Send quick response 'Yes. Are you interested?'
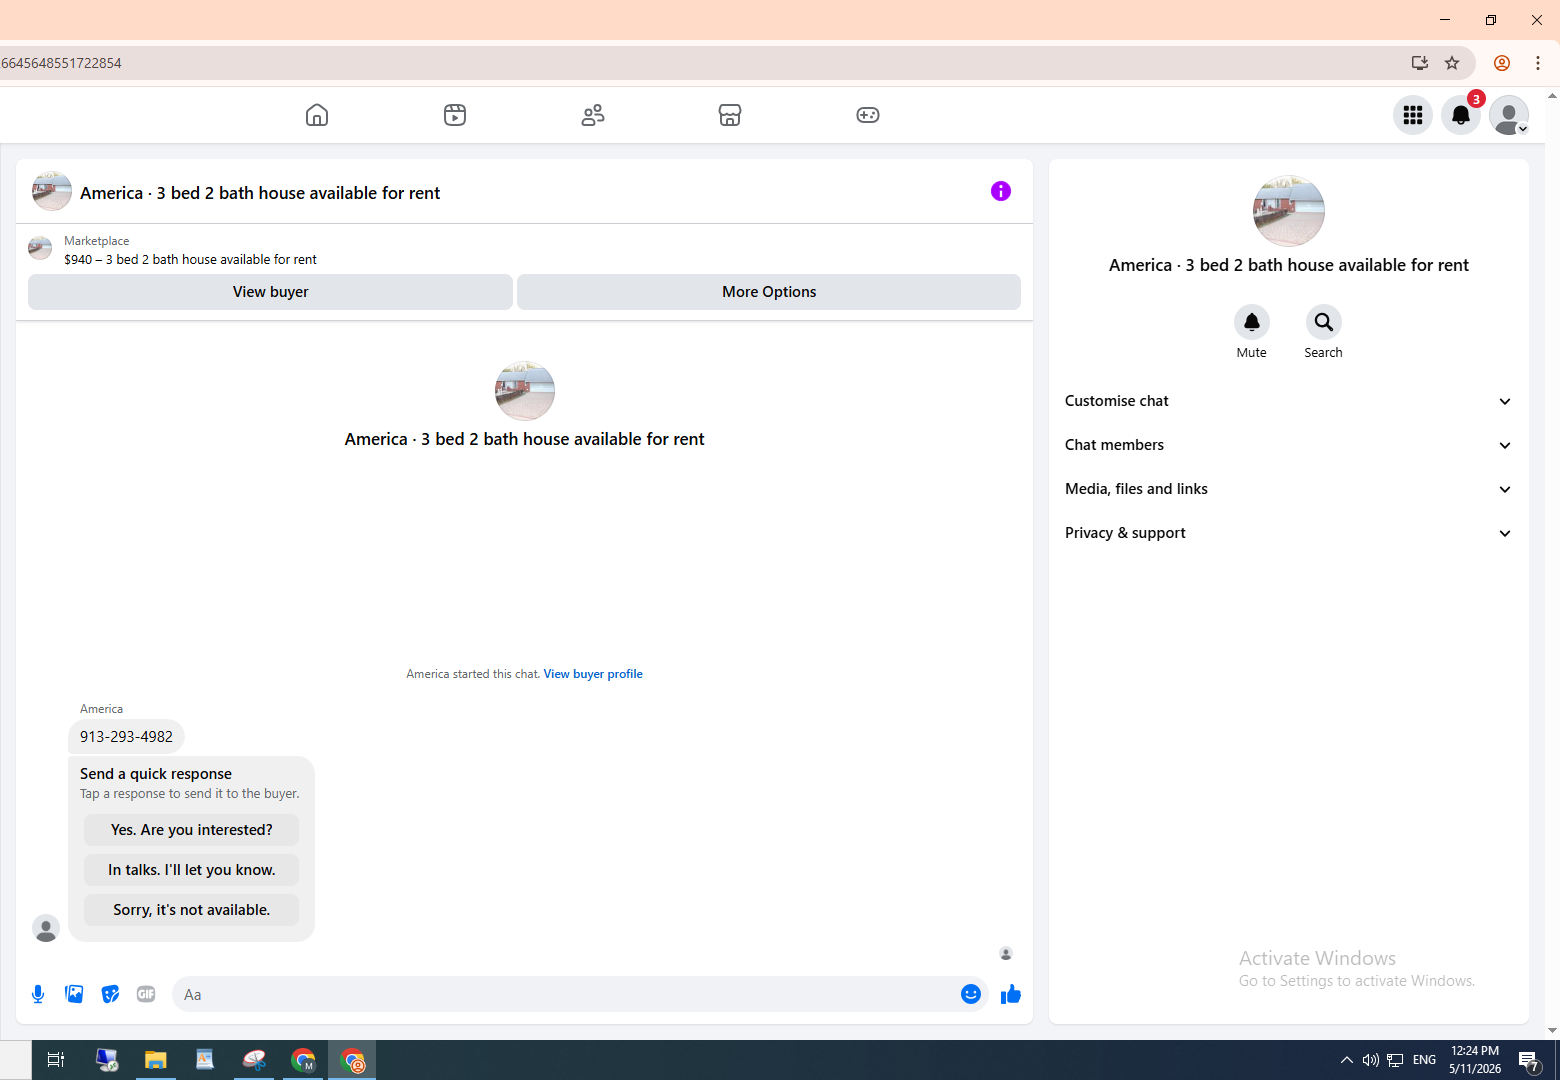This screenshot has width=1560, height=1080. point(191,830)
